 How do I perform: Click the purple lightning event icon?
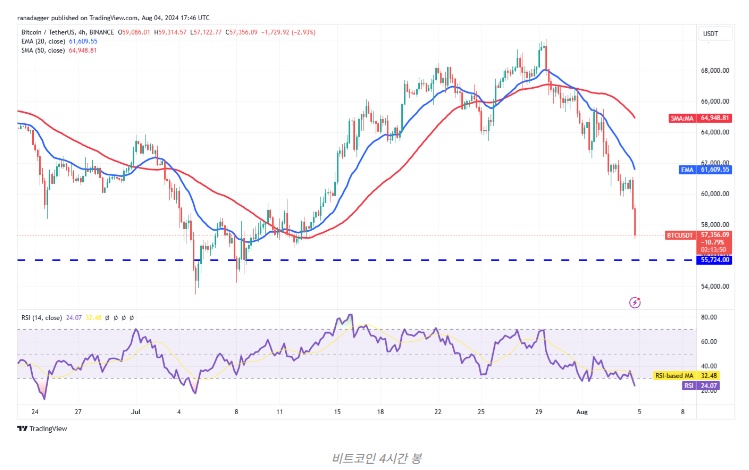pos(634,301)
